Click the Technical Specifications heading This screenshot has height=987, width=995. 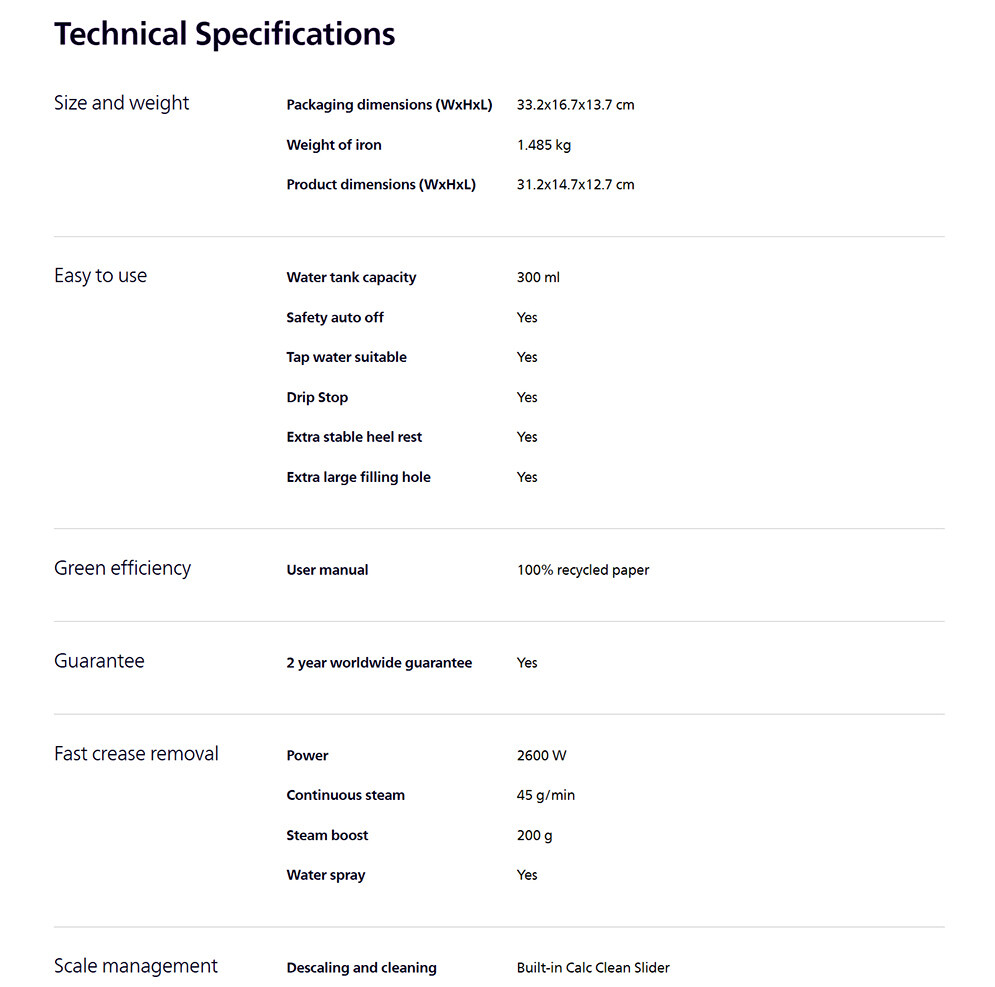(x=224, y=34)
